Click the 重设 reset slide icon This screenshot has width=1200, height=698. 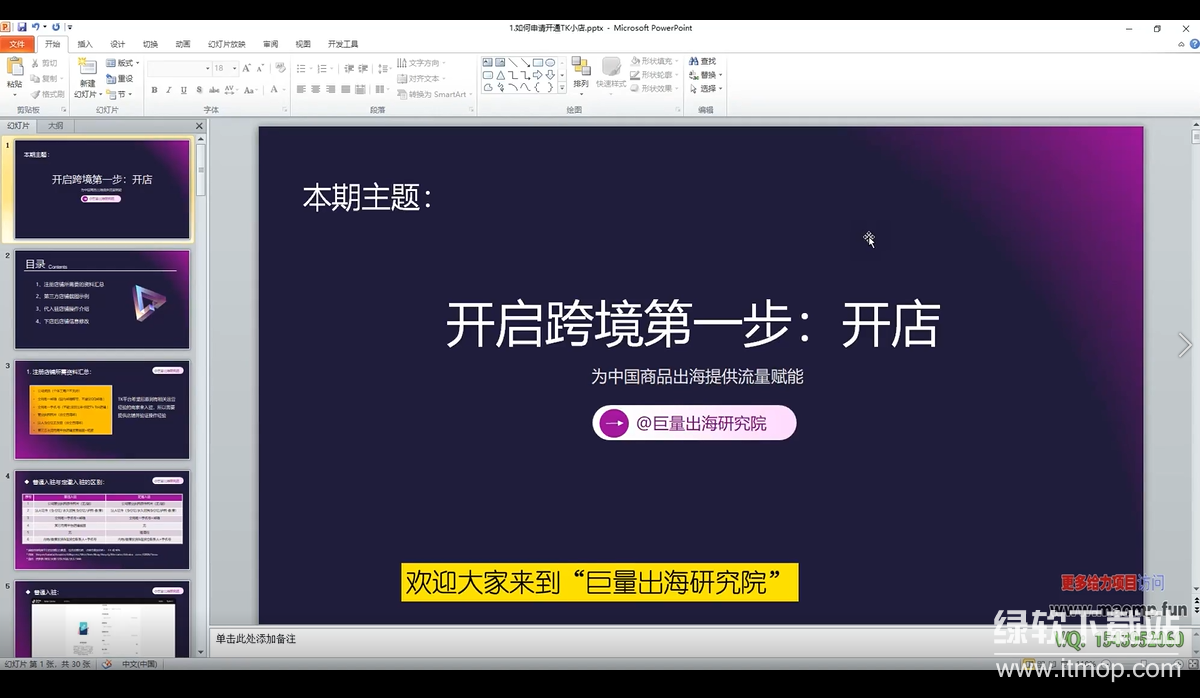119,78
